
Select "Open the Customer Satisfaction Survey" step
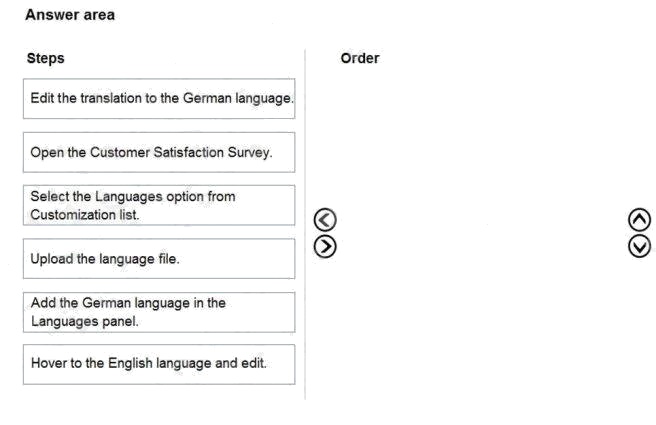pyautogui.click(x=159, y=152)
